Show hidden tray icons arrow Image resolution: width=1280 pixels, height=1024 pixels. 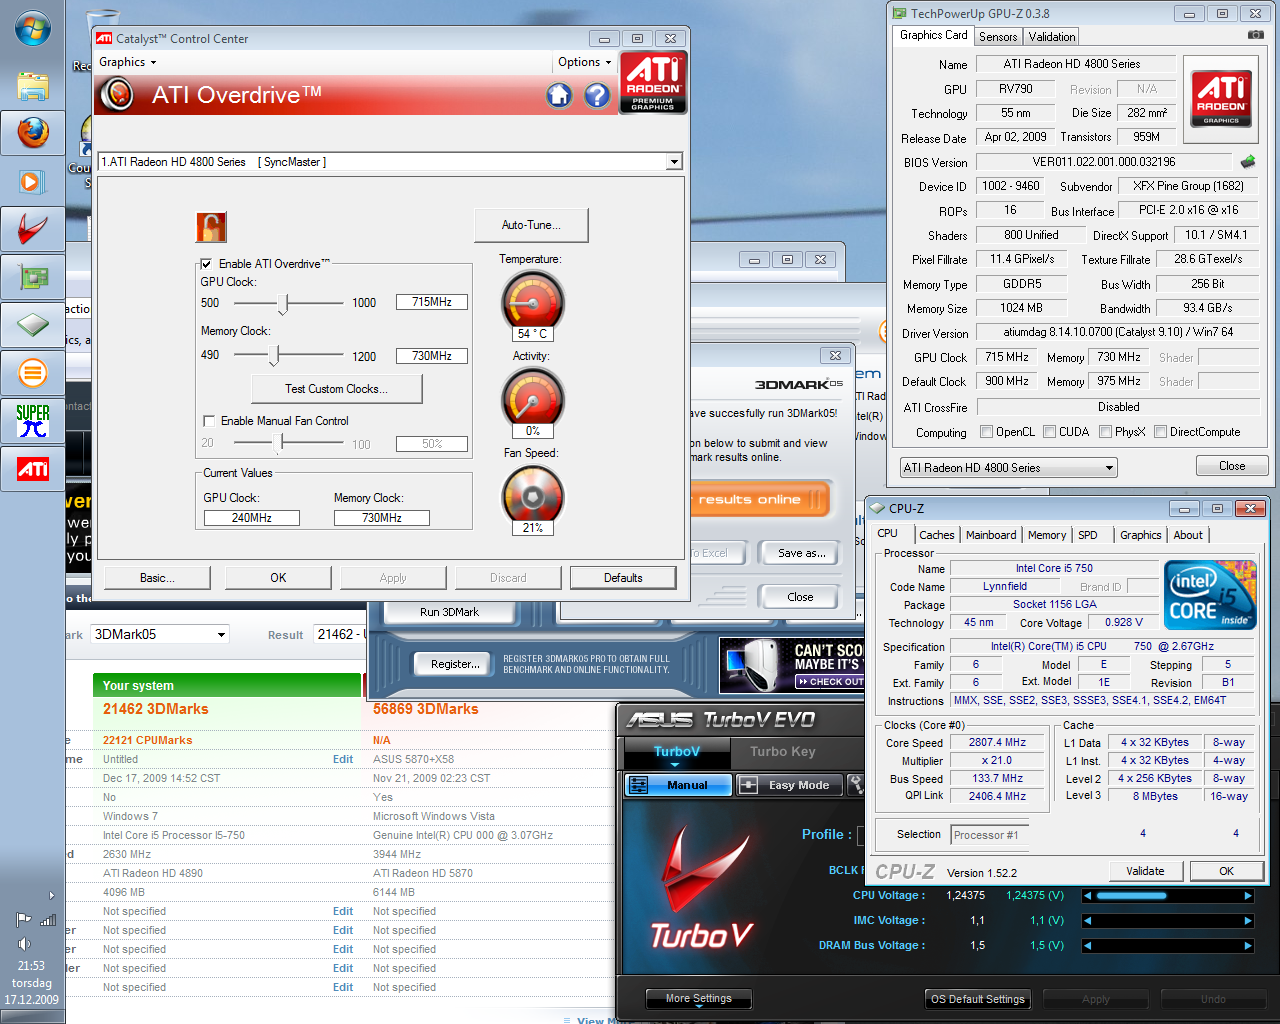tap(52, 895)
